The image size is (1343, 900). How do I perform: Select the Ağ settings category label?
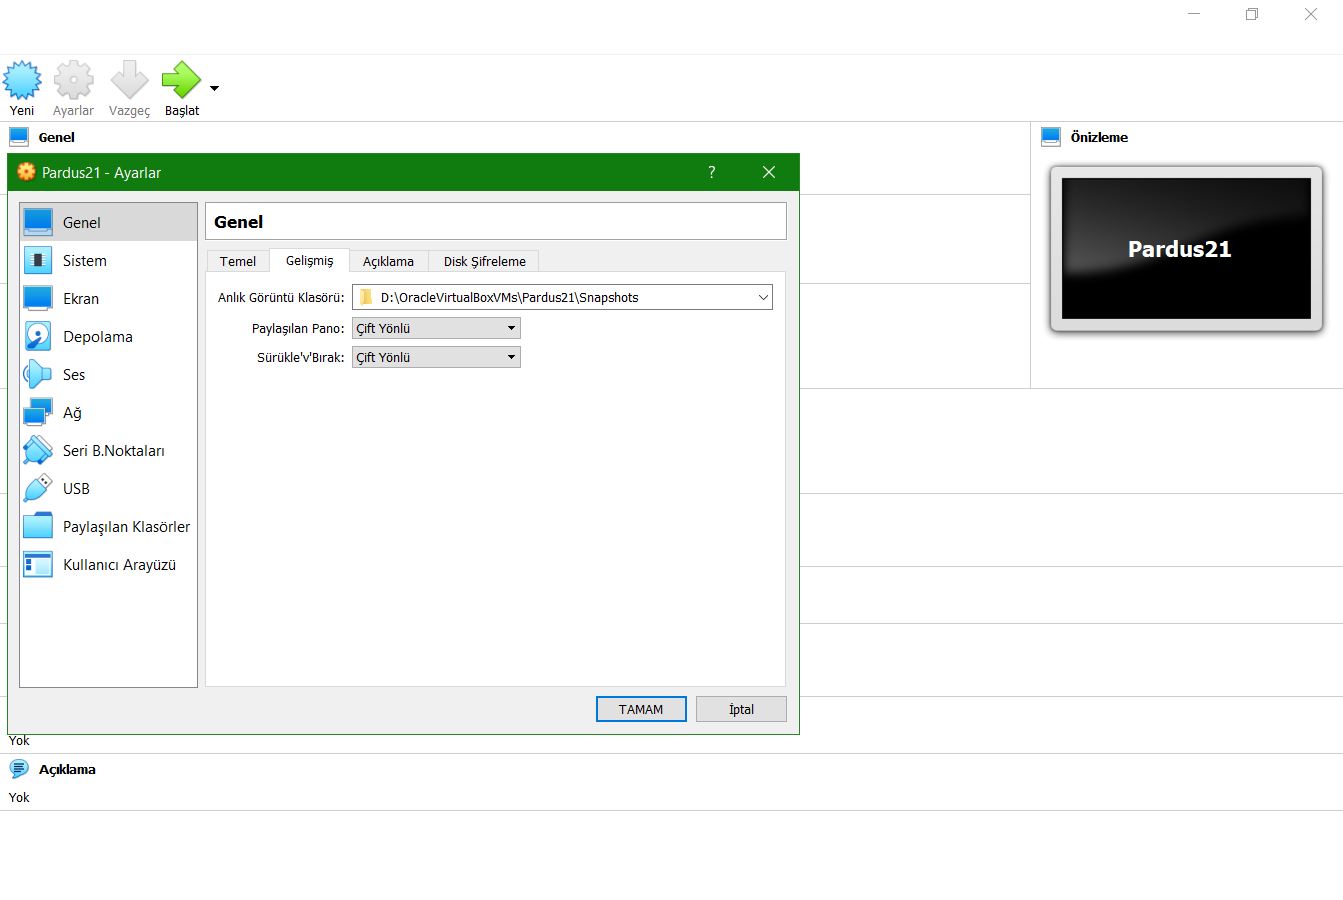[72, 413]
